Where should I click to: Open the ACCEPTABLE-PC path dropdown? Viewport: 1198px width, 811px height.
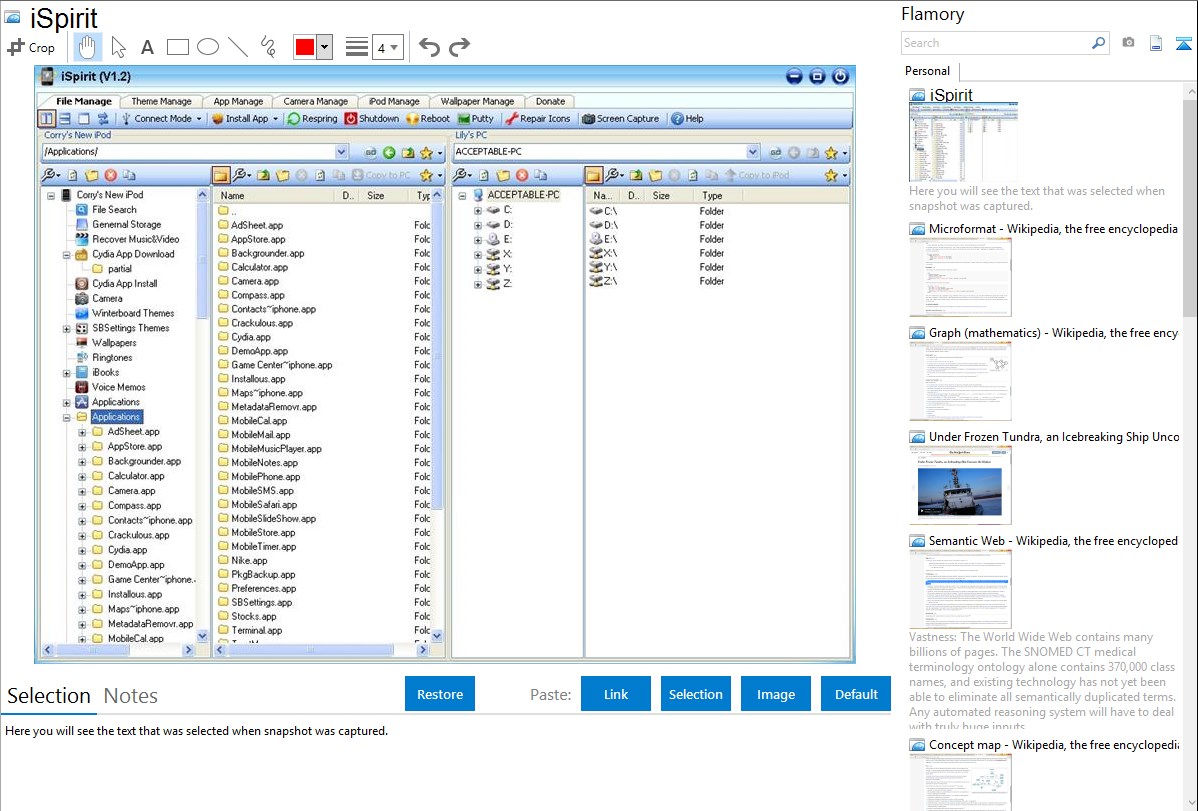tap(753, 151)
